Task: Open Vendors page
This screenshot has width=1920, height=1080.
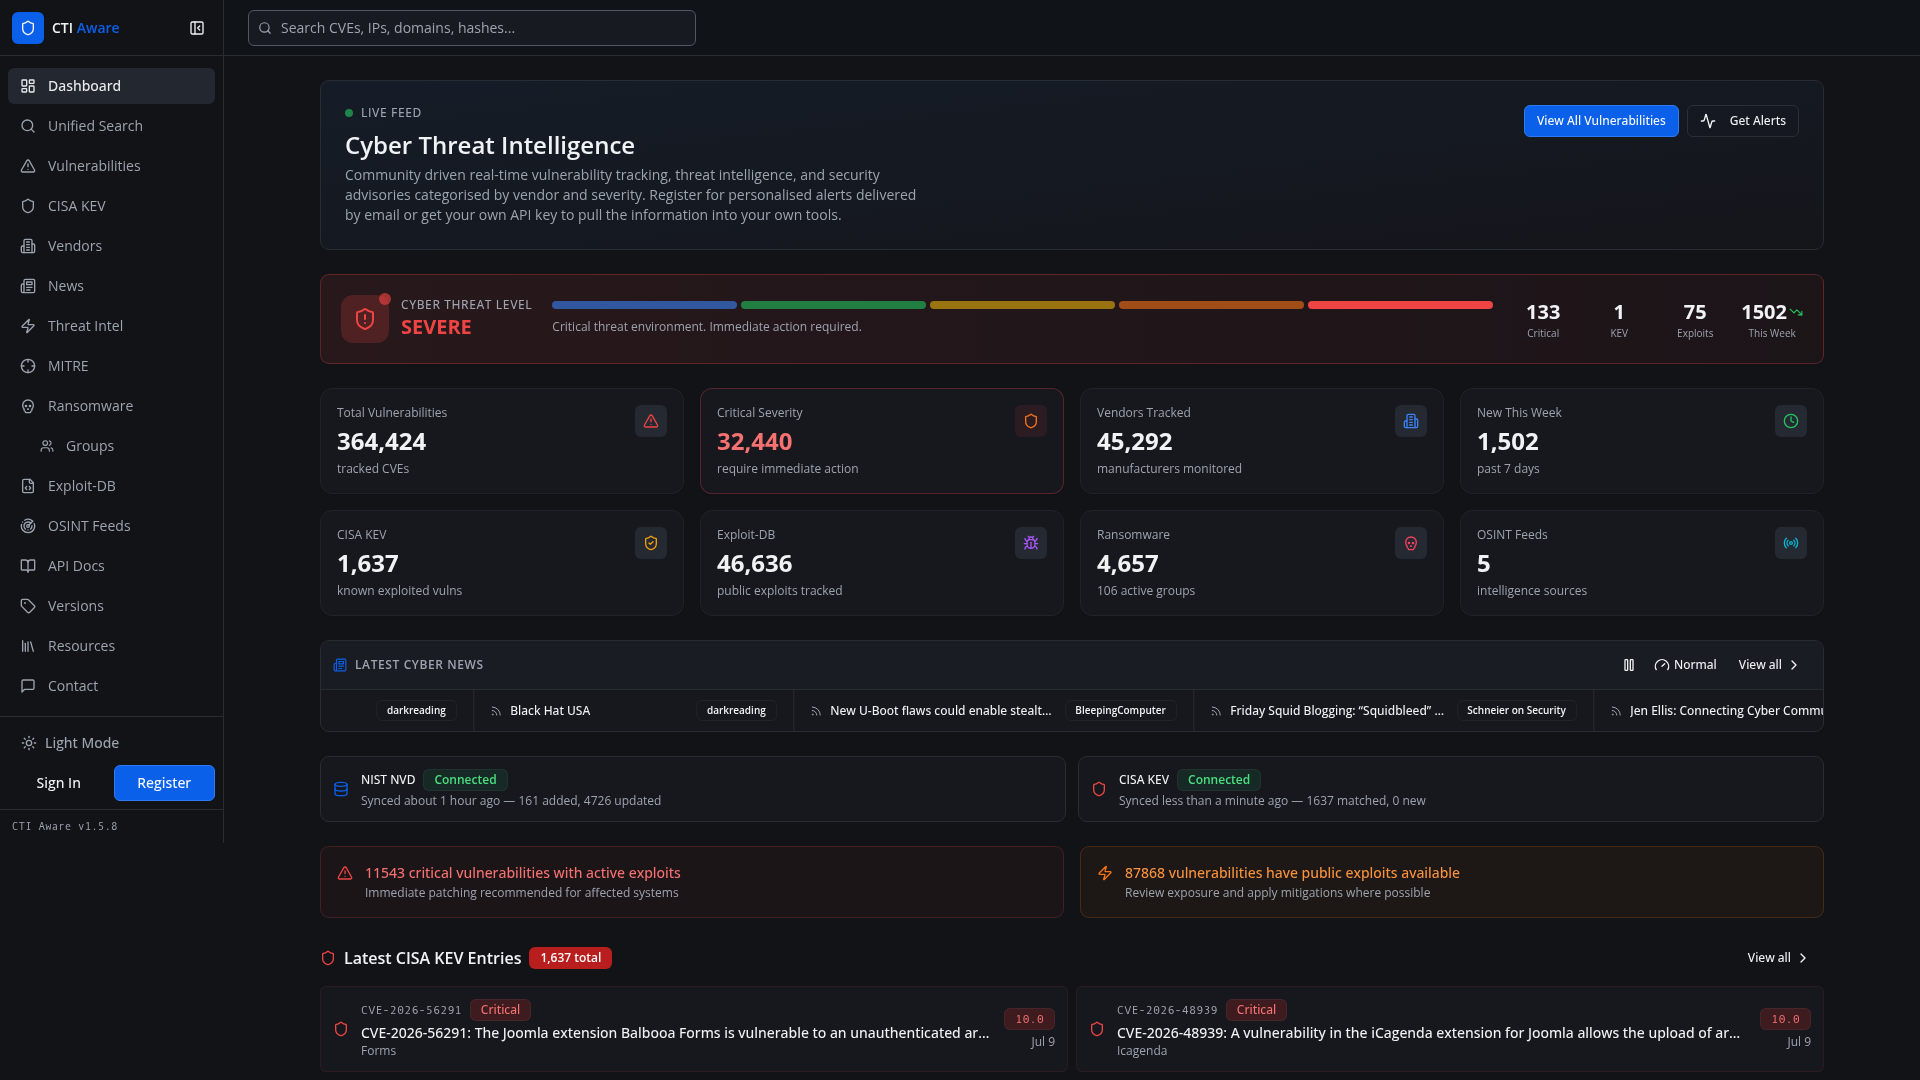Action: (x=111, y=246)
